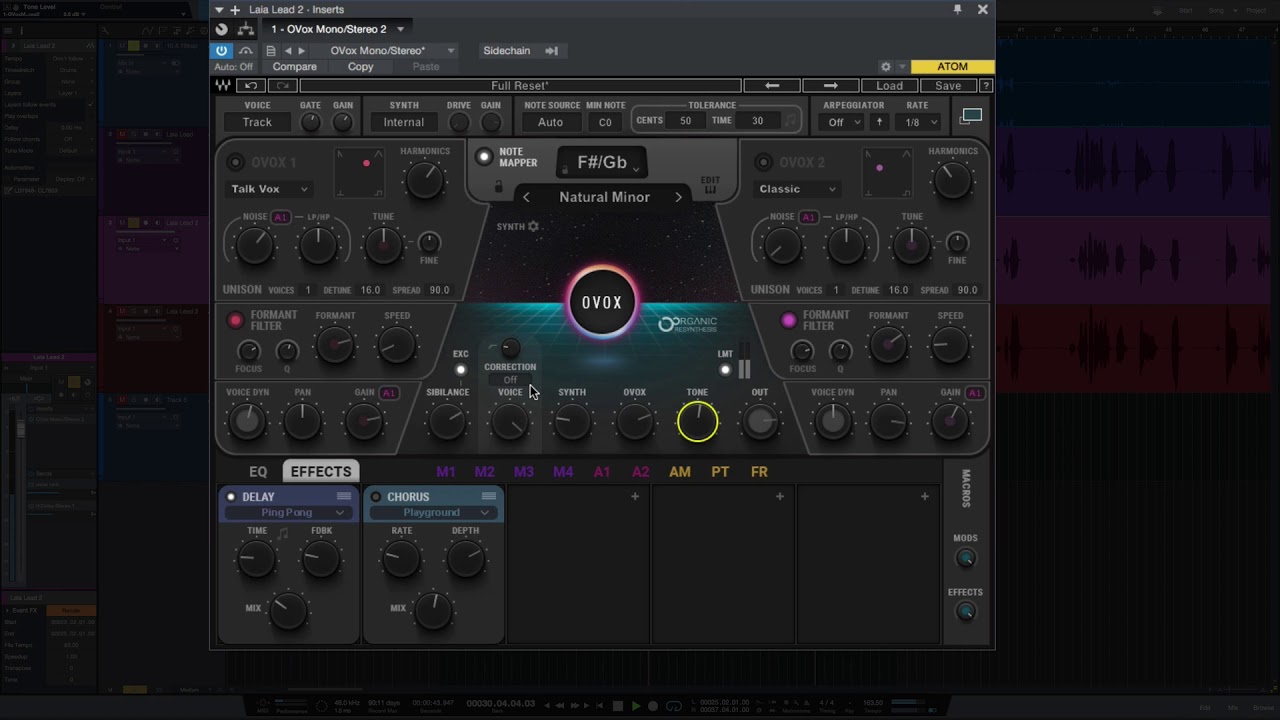Screen dimensions: 1280x720
Task: Click the Compare button
Action: (294, 67)
